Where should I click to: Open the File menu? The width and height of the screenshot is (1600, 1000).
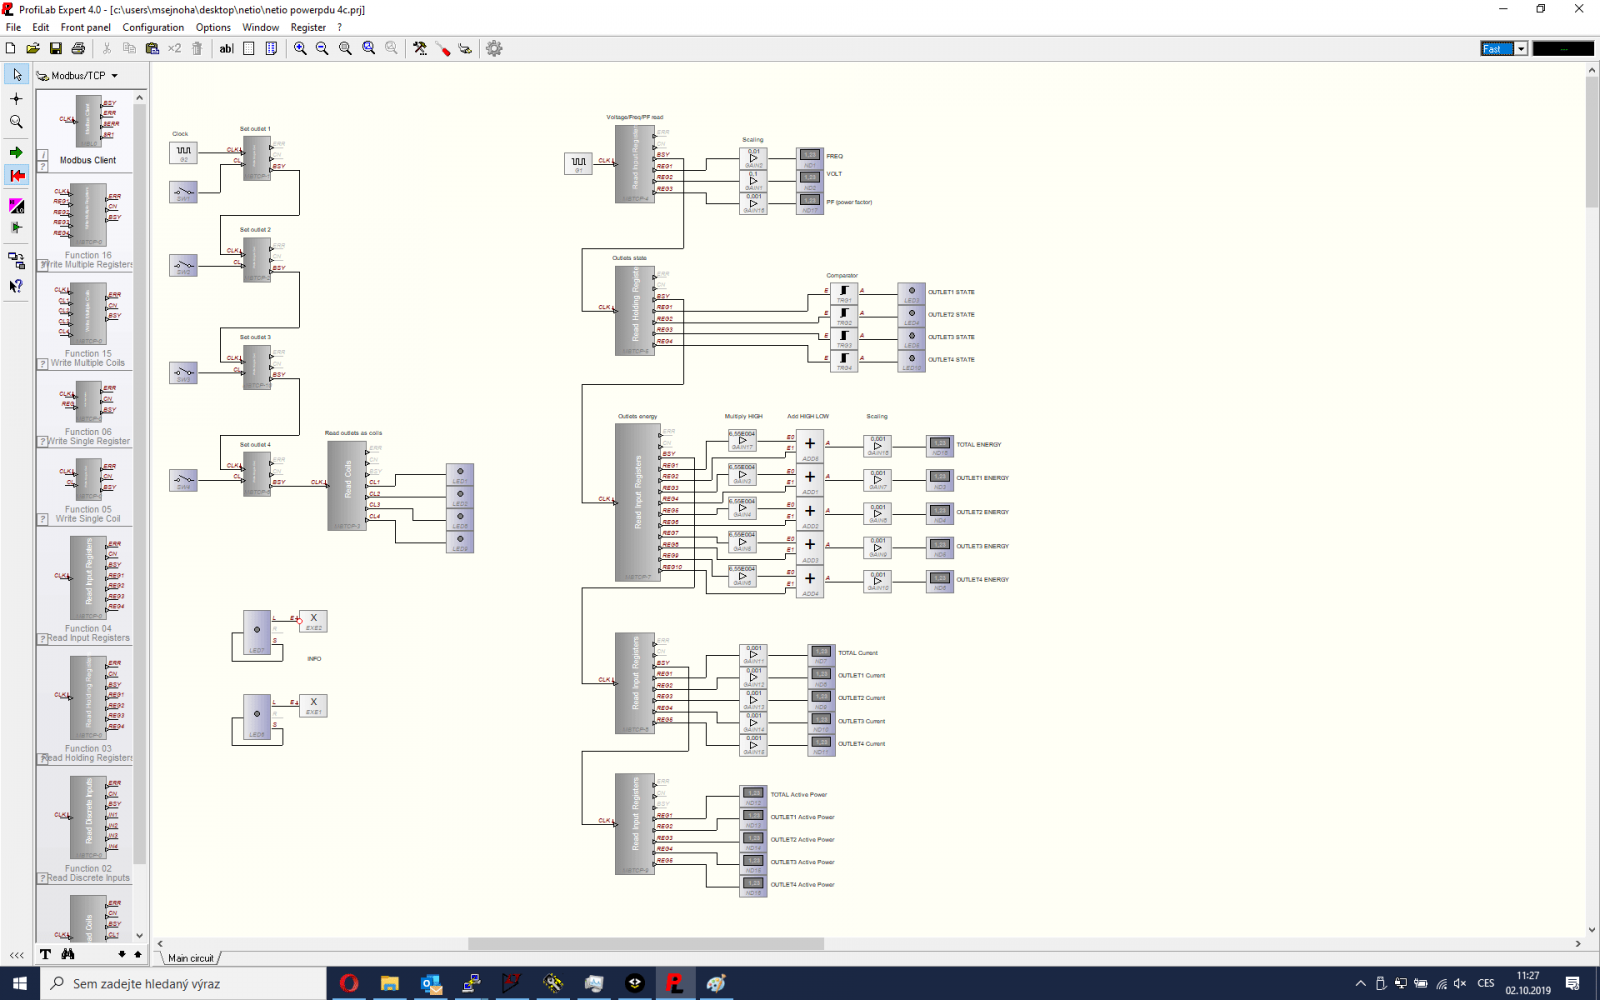[13, 27]
